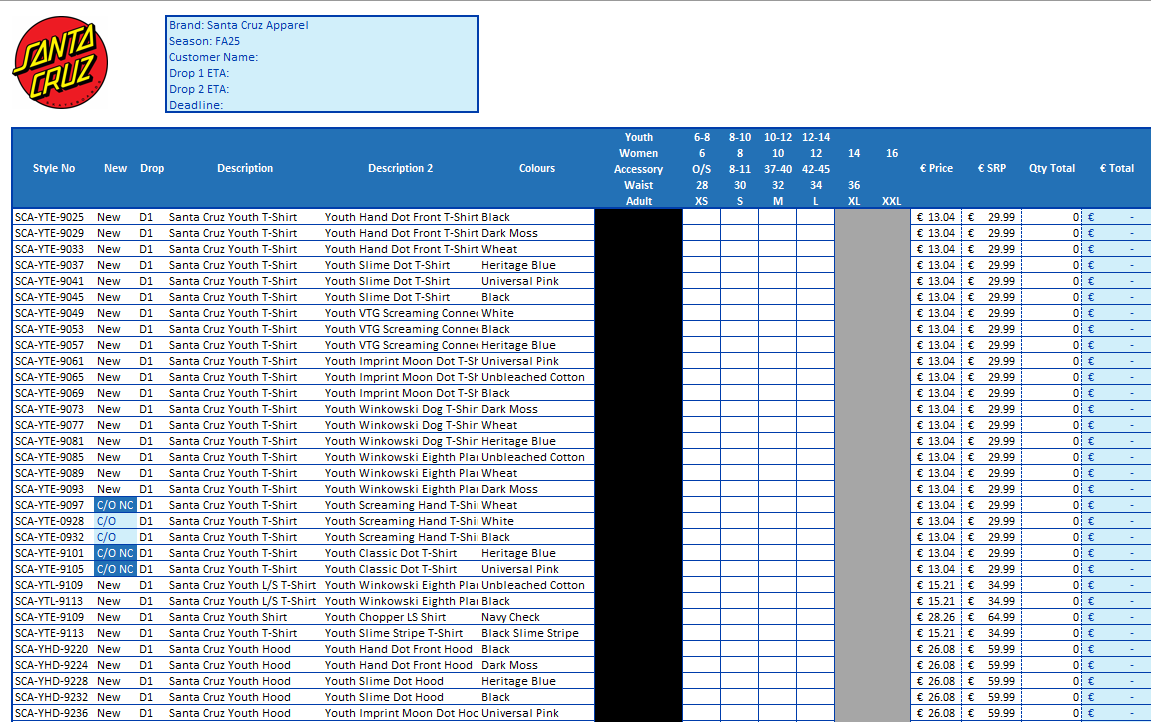Click the Black Slime Stripe colour cell
The height and width of the screenshot is (722, 1151).
tap(530, 633)
